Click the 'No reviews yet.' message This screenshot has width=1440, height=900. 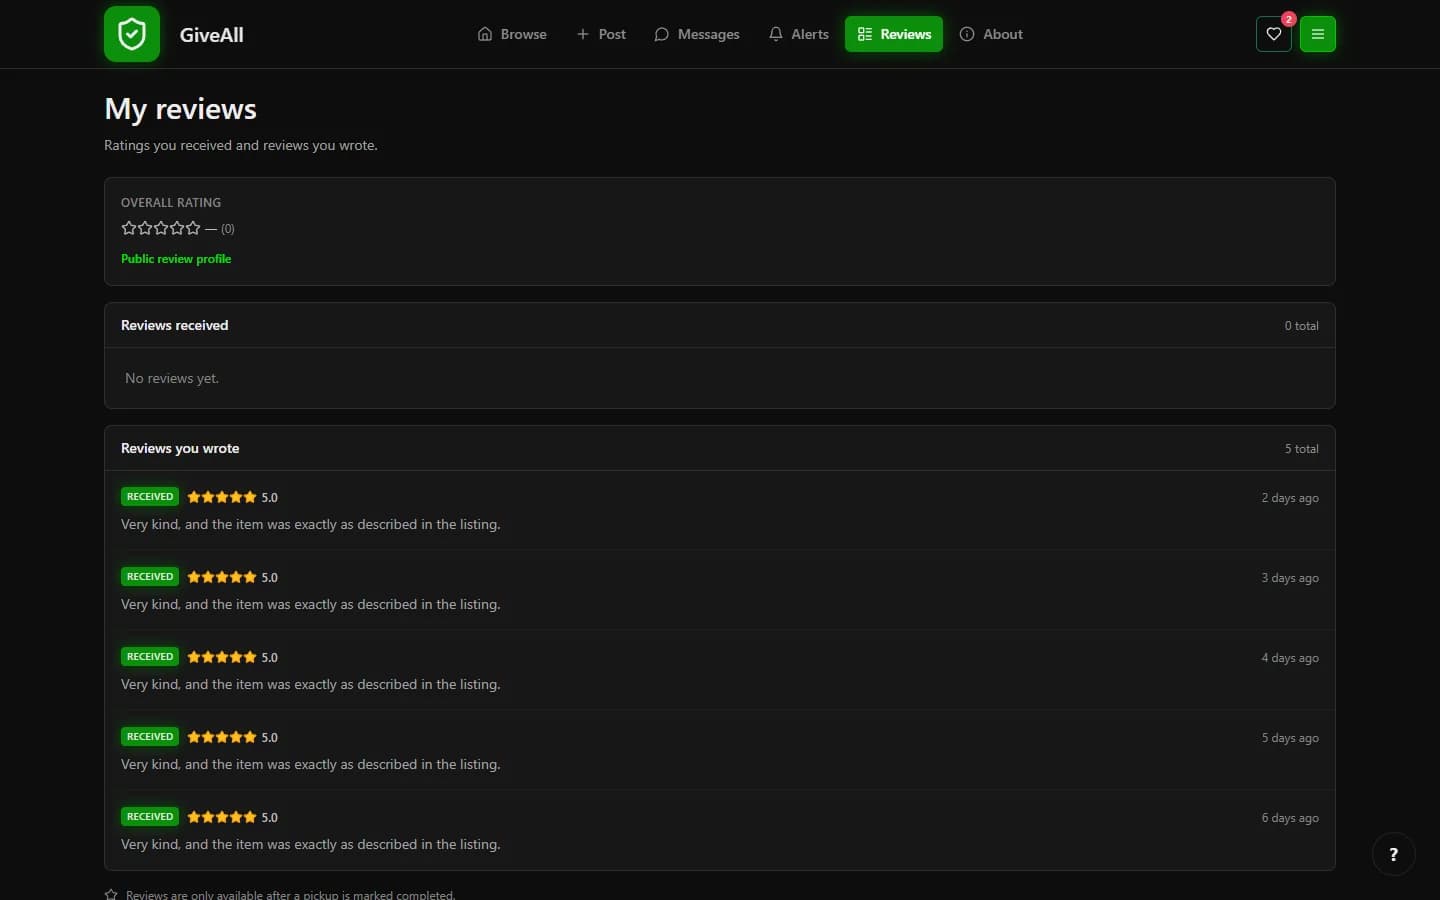click(x=172, y=378)
